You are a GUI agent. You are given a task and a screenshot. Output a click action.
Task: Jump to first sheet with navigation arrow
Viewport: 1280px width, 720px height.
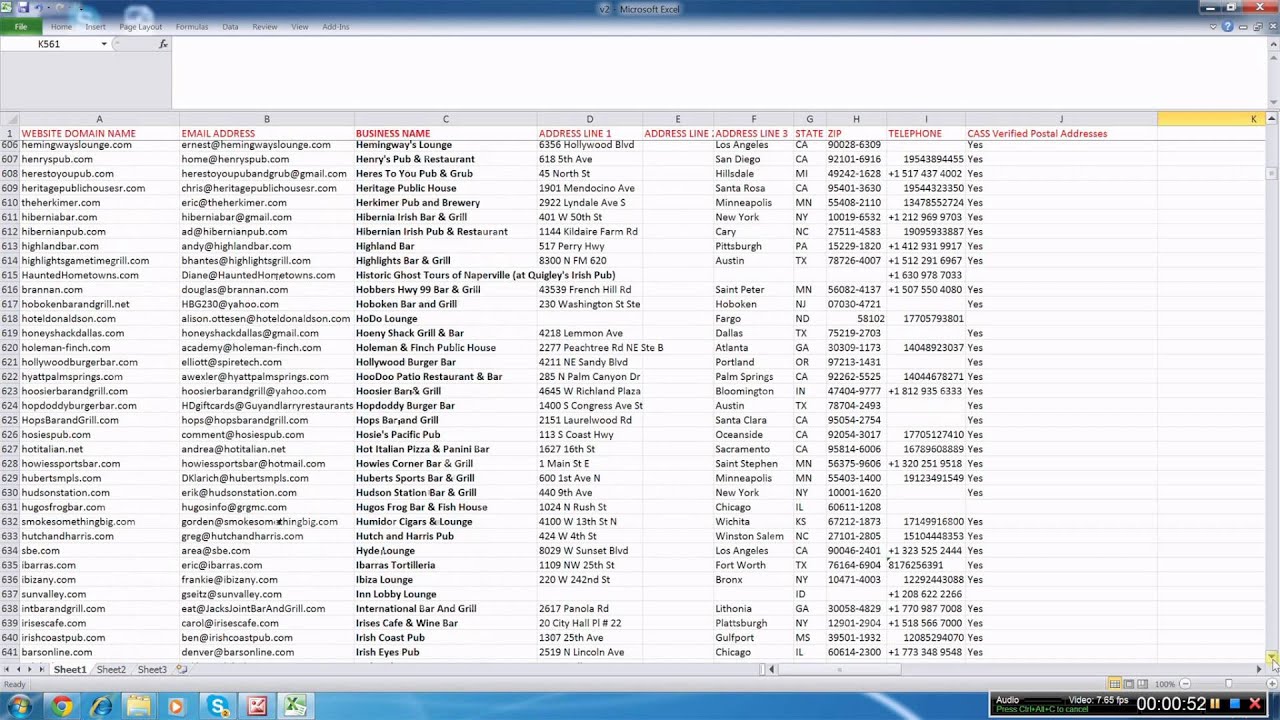pyautogui.click(x=7, y=669)
